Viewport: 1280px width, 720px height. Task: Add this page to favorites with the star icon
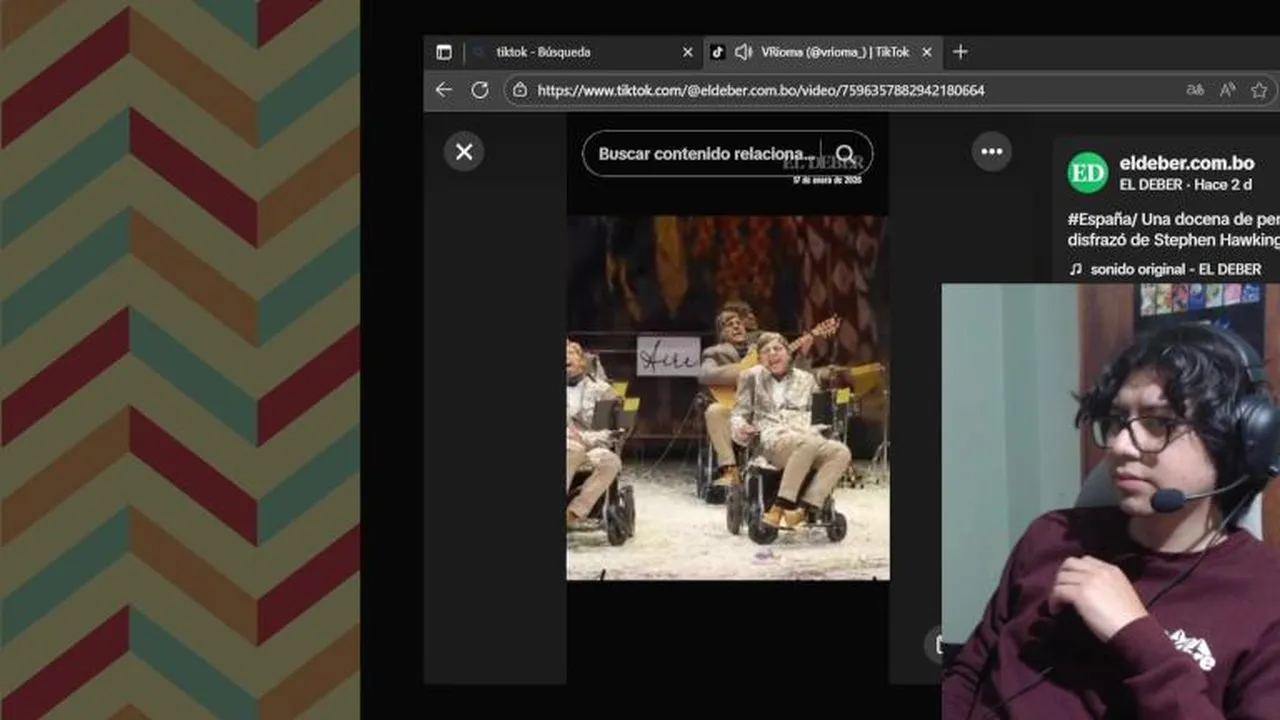coord(1259,90)
